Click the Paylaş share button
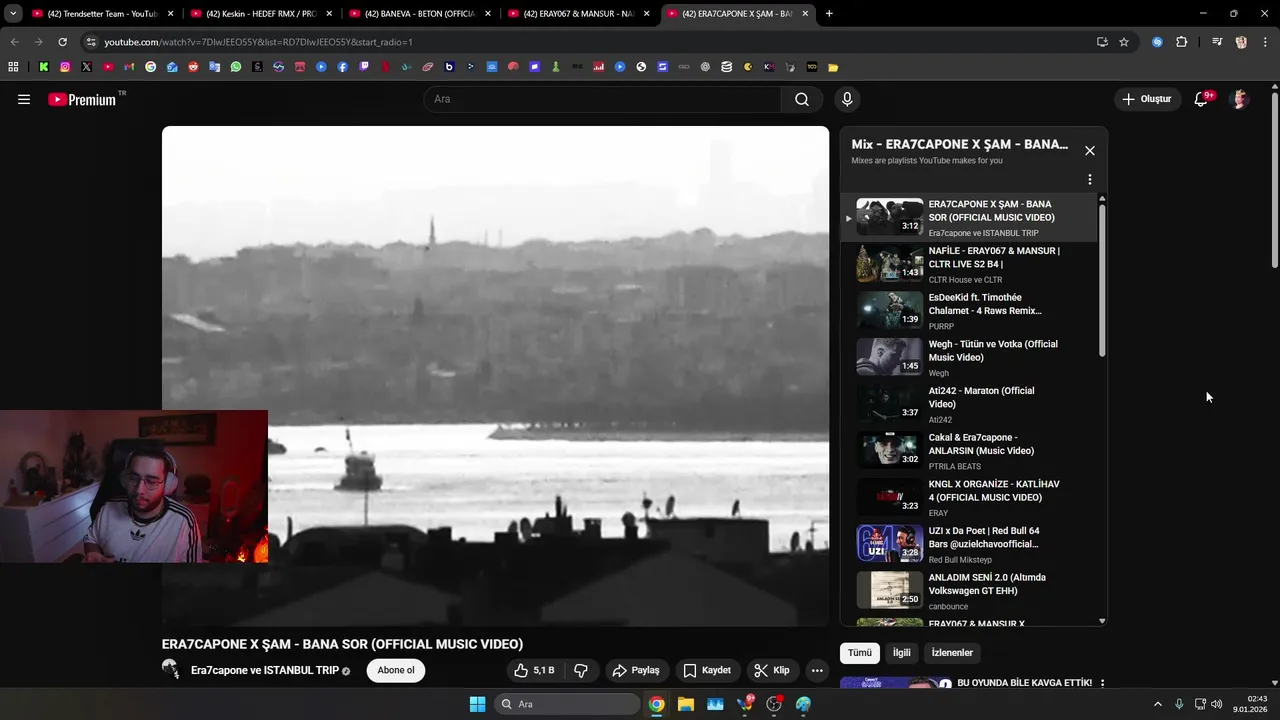This screenshot has height=720, width=1280. coord(636,670)
